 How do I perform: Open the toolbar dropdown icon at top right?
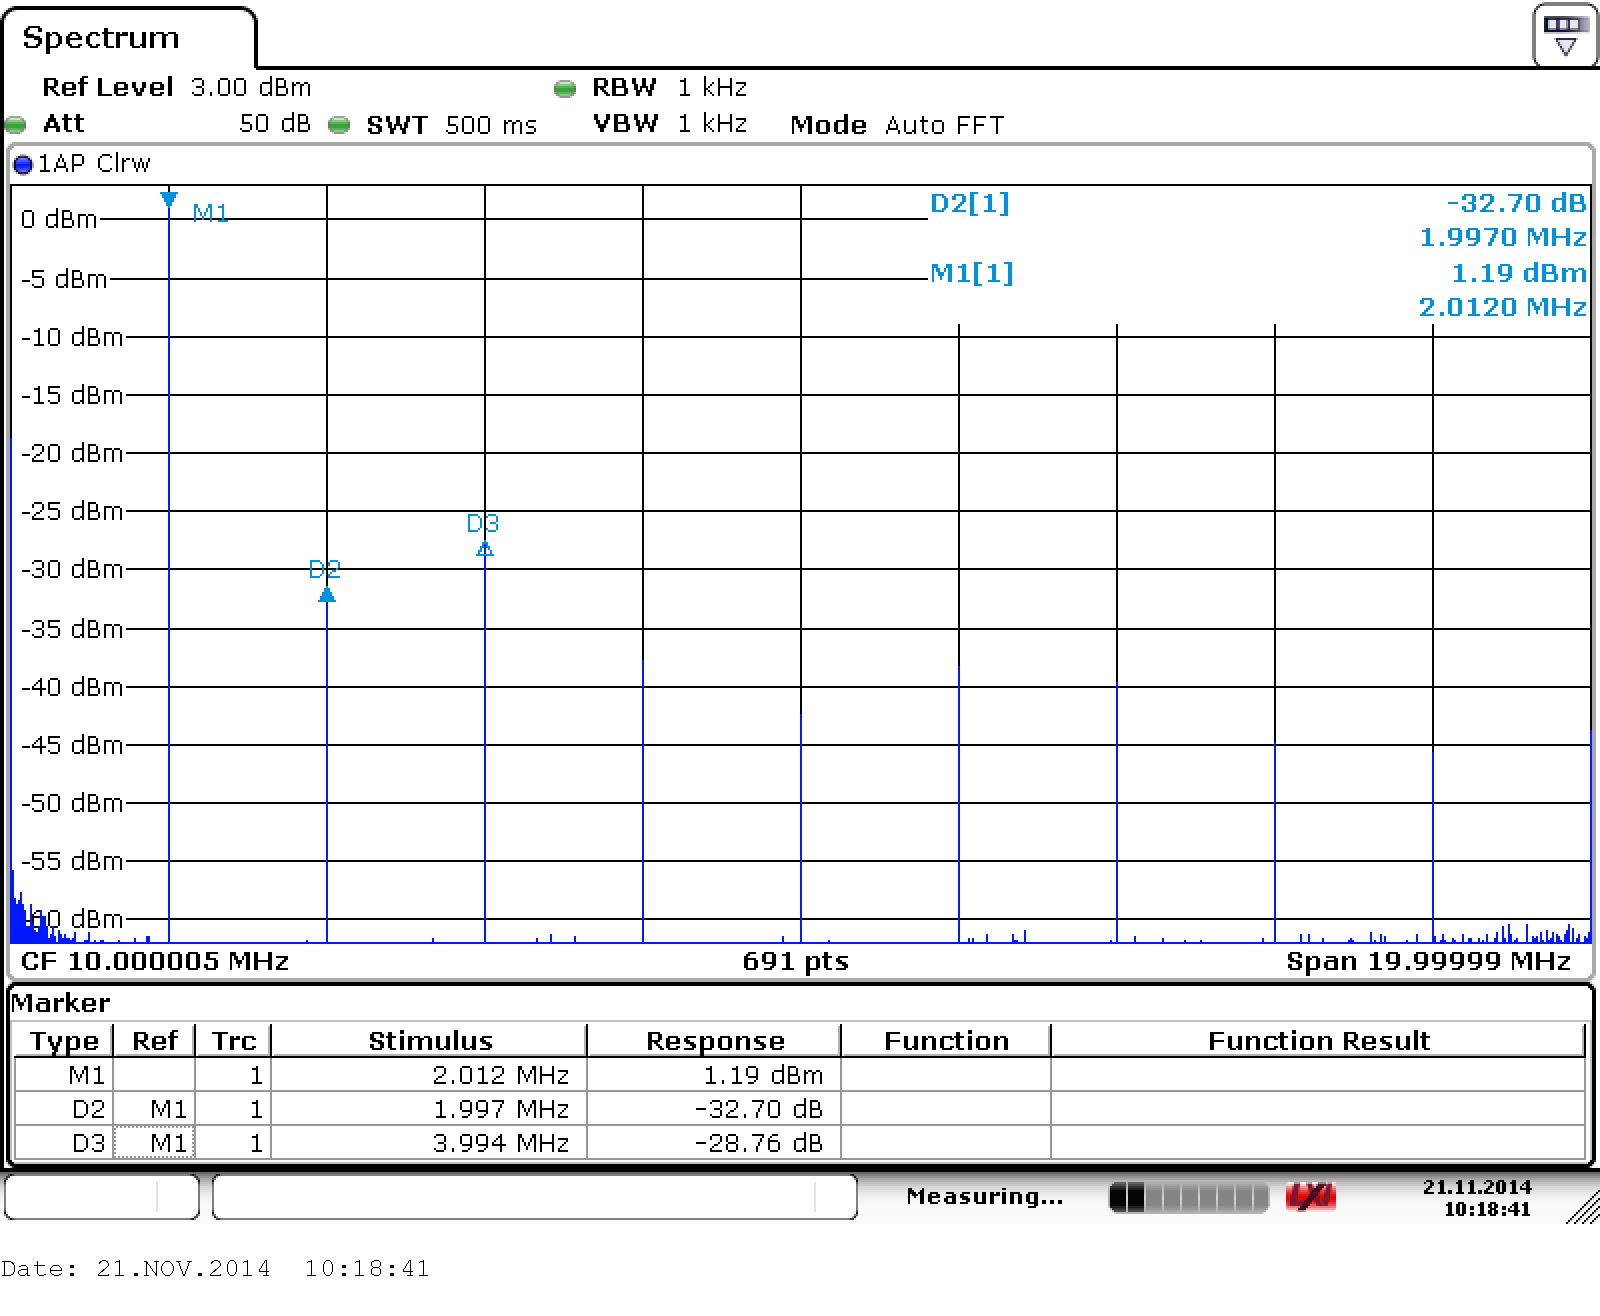point(1565,35)
